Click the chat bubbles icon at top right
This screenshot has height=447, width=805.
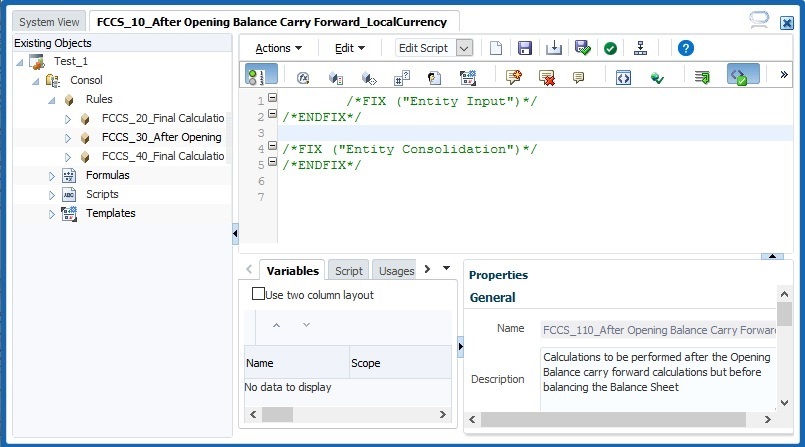pos(759,20)
